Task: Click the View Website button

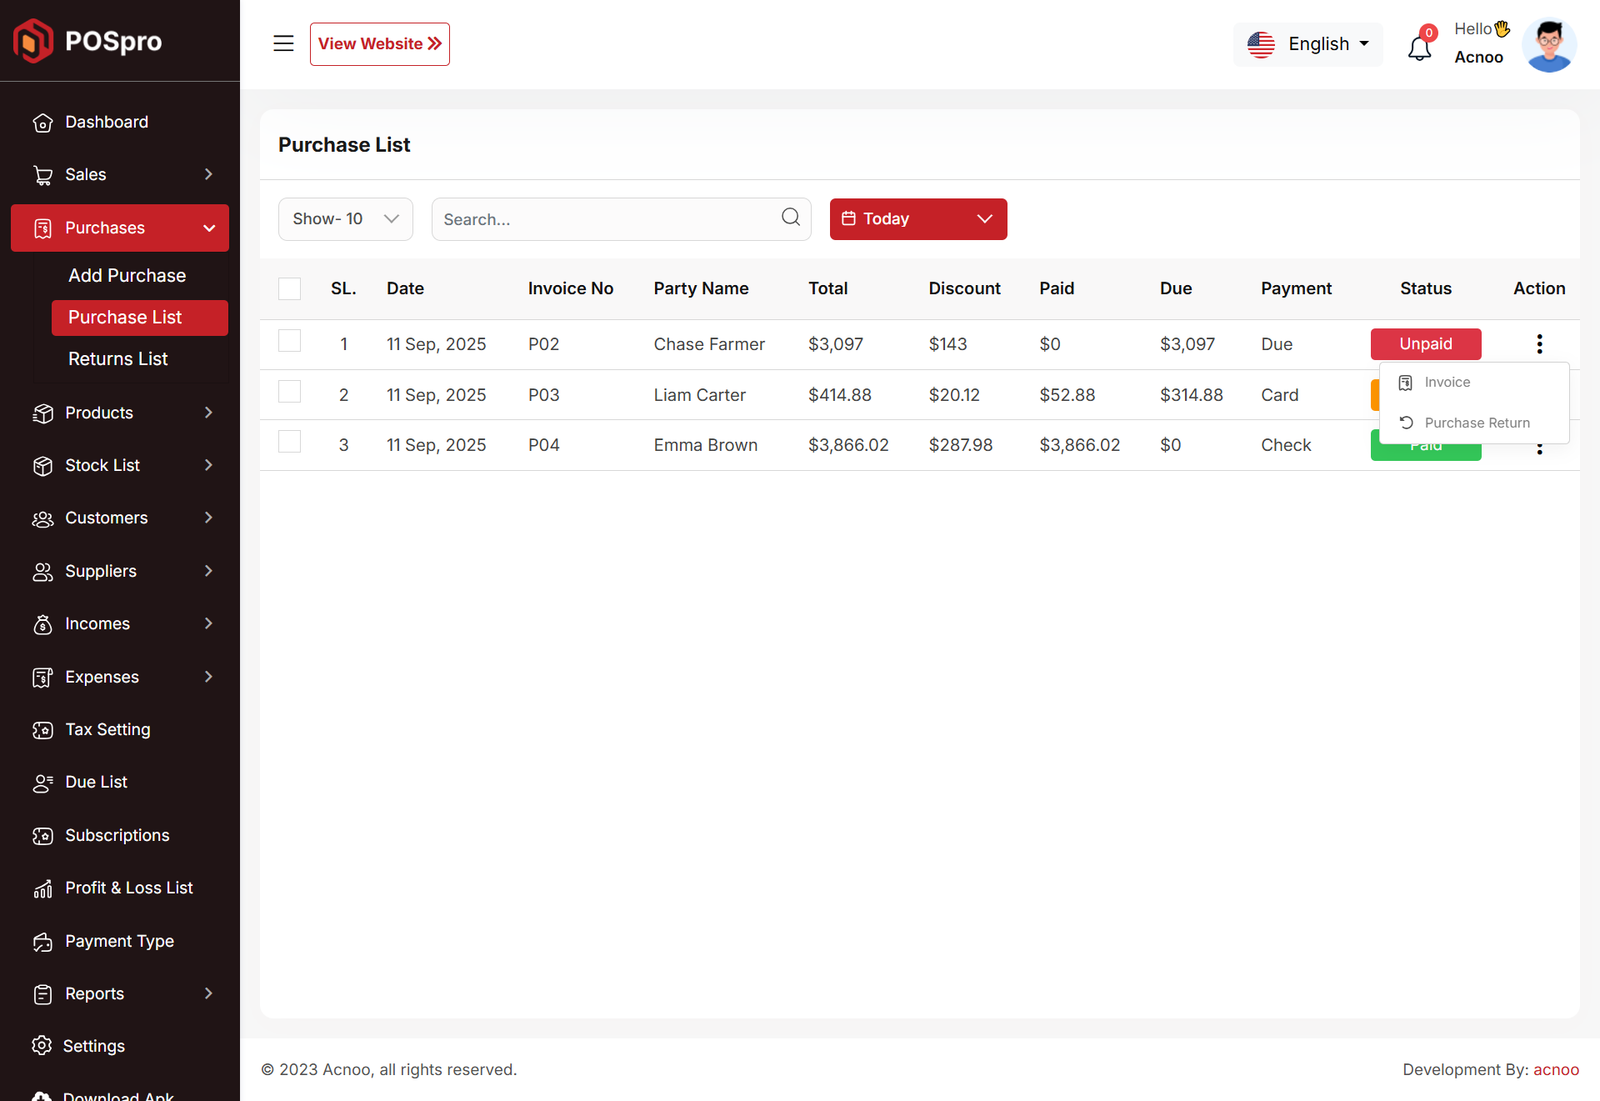Action: tap(379, 44)
